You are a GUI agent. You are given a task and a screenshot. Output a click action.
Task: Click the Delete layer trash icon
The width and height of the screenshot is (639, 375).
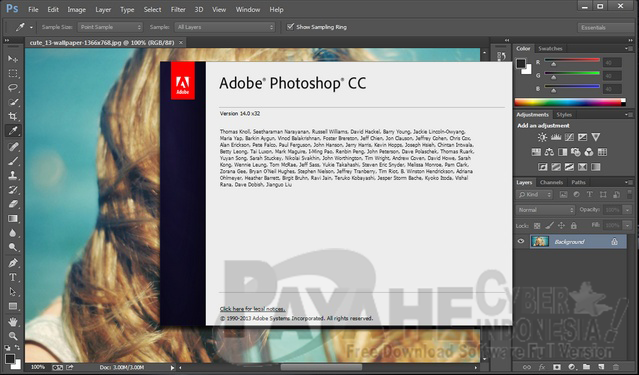(x=616, y=367)
